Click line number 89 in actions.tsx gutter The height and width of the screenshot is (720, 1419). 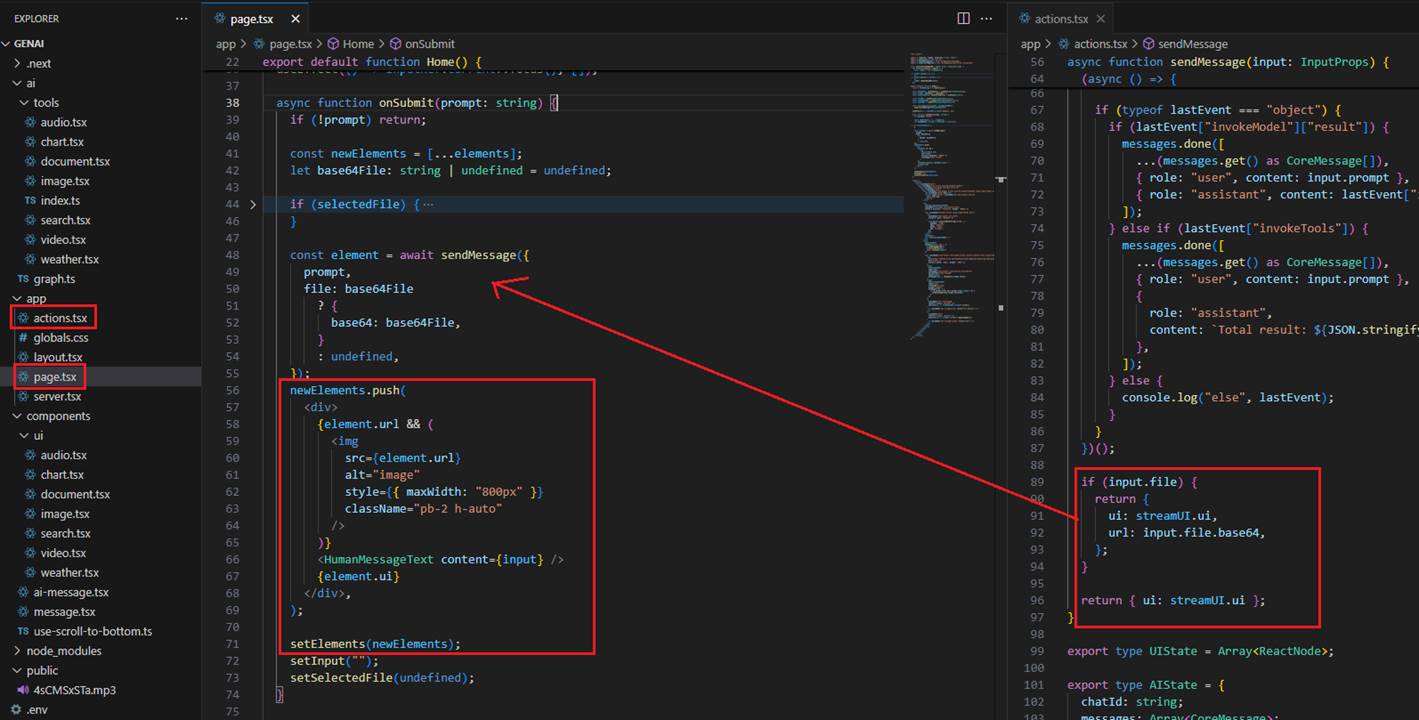point(1037,482)
